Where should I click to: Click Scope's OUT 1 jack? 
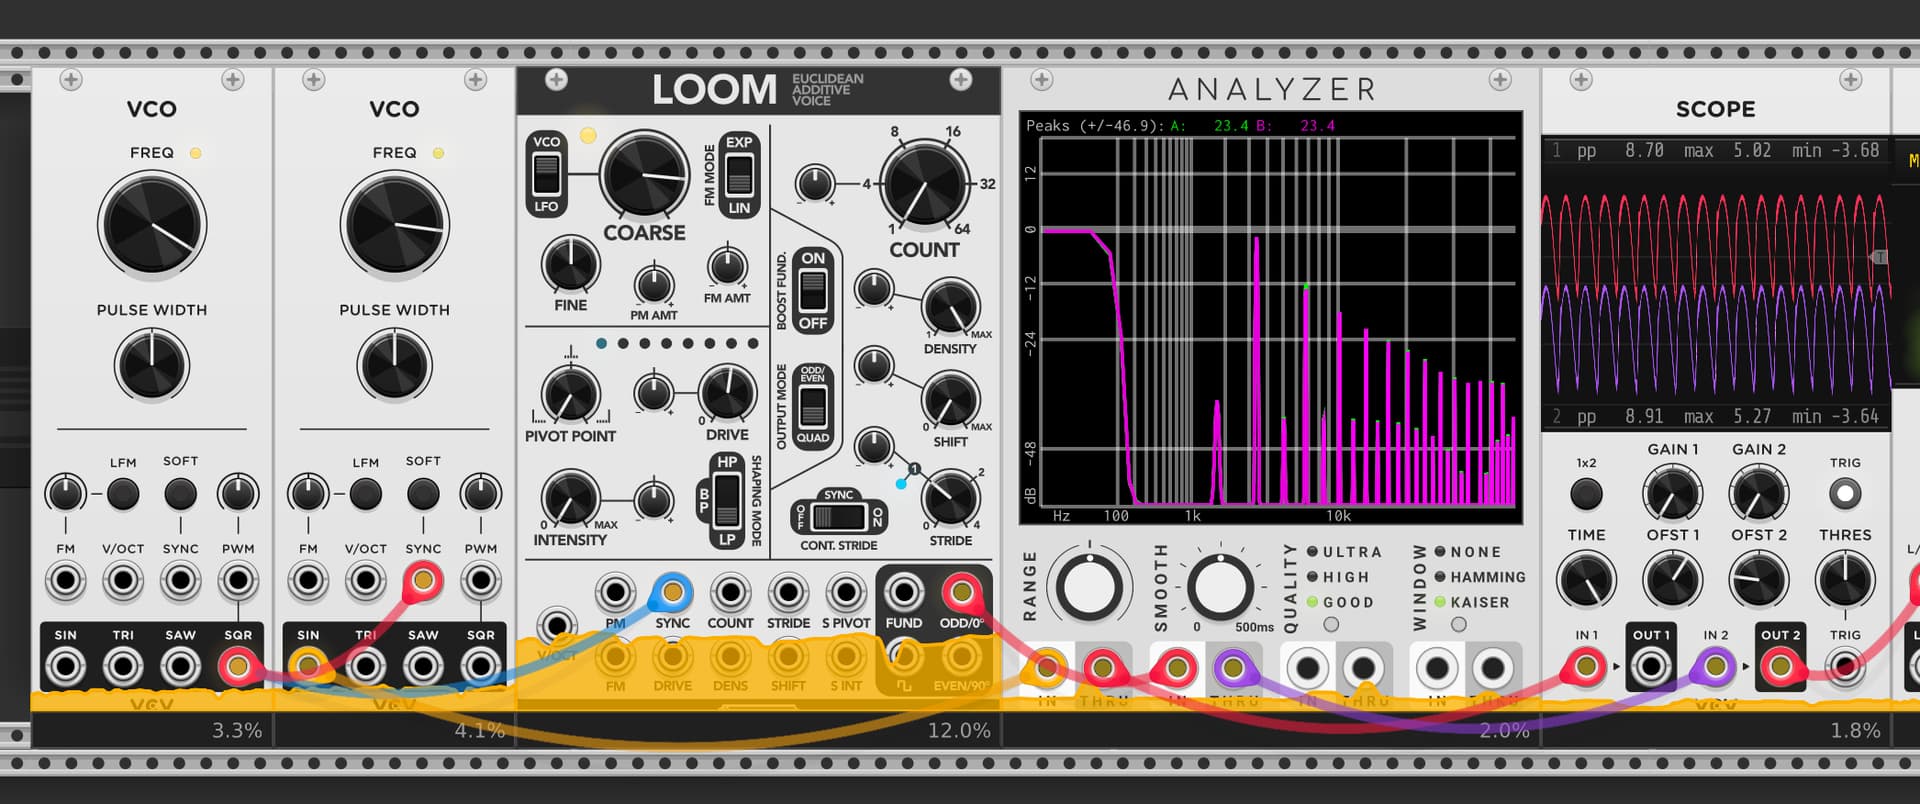pyautogui.click(x=1651, y=666)
